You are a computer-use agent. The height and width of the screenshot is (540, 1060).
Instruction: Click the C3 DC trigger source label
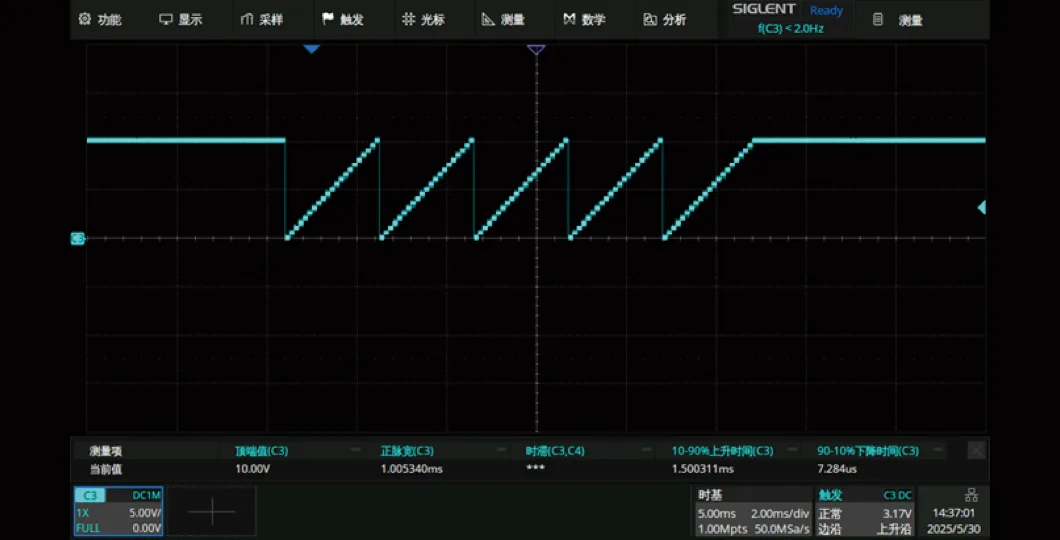(898, 495)
